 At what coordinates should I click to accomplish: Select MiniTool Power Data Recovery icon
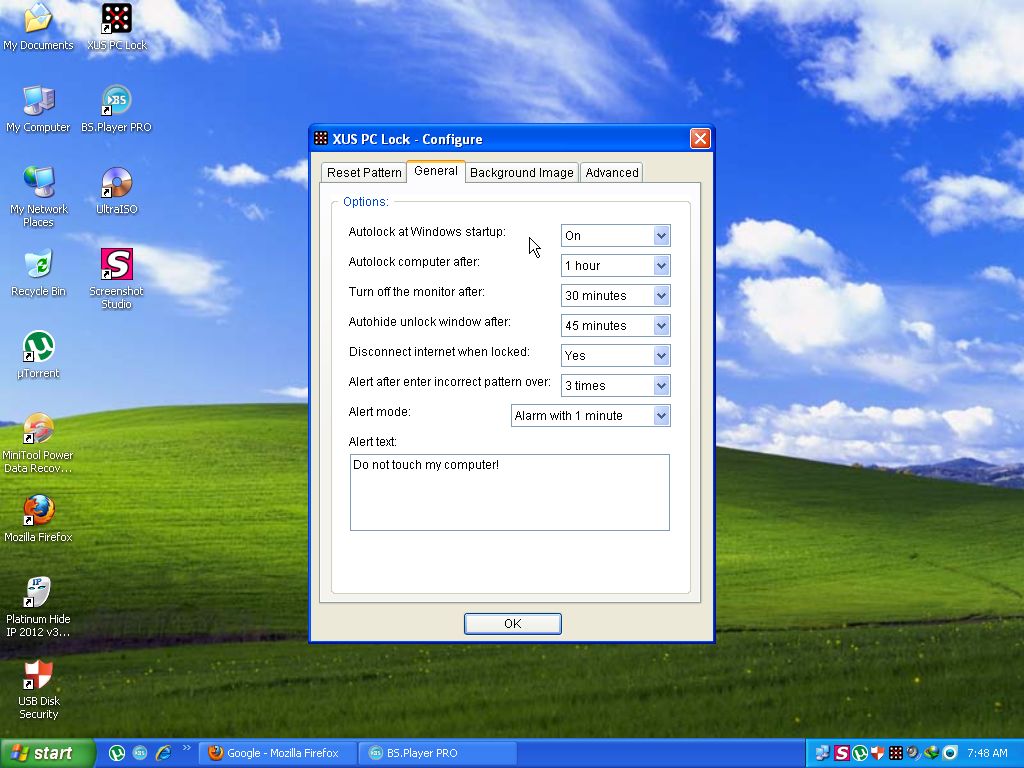pyautogui.click(x=38, y=430)
